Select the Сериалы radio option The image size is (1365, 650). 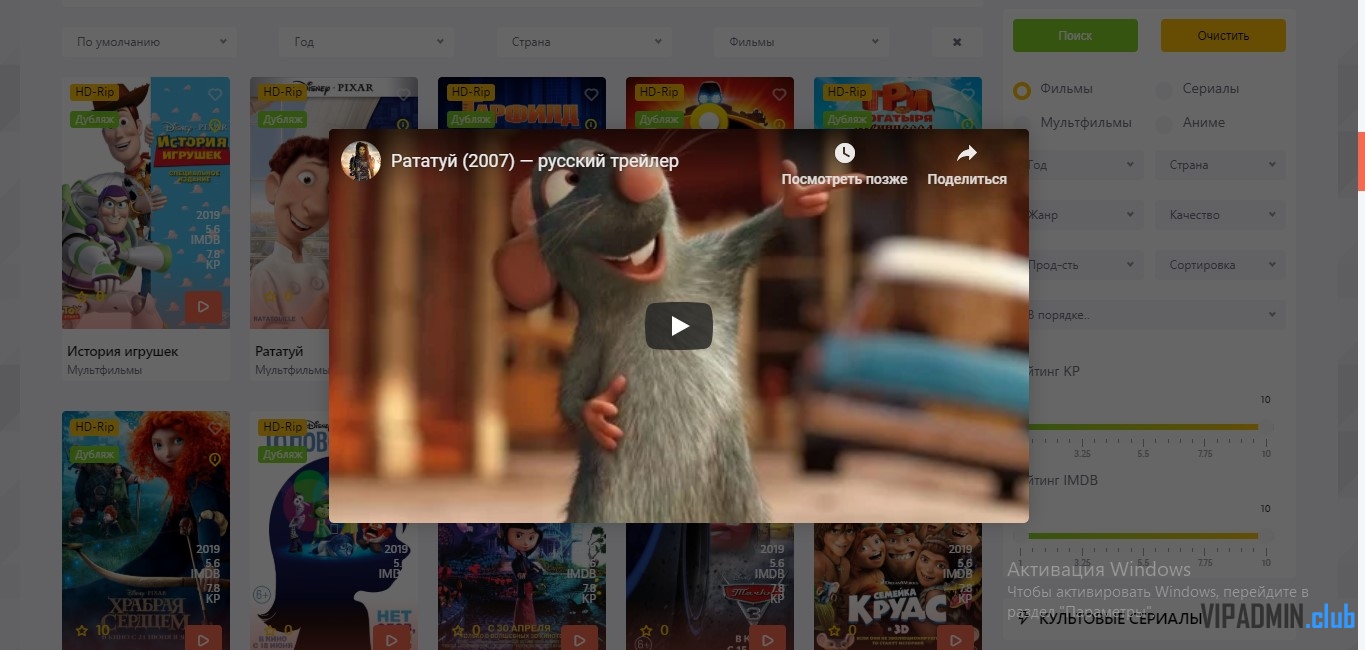click(x=1164, y=90)
